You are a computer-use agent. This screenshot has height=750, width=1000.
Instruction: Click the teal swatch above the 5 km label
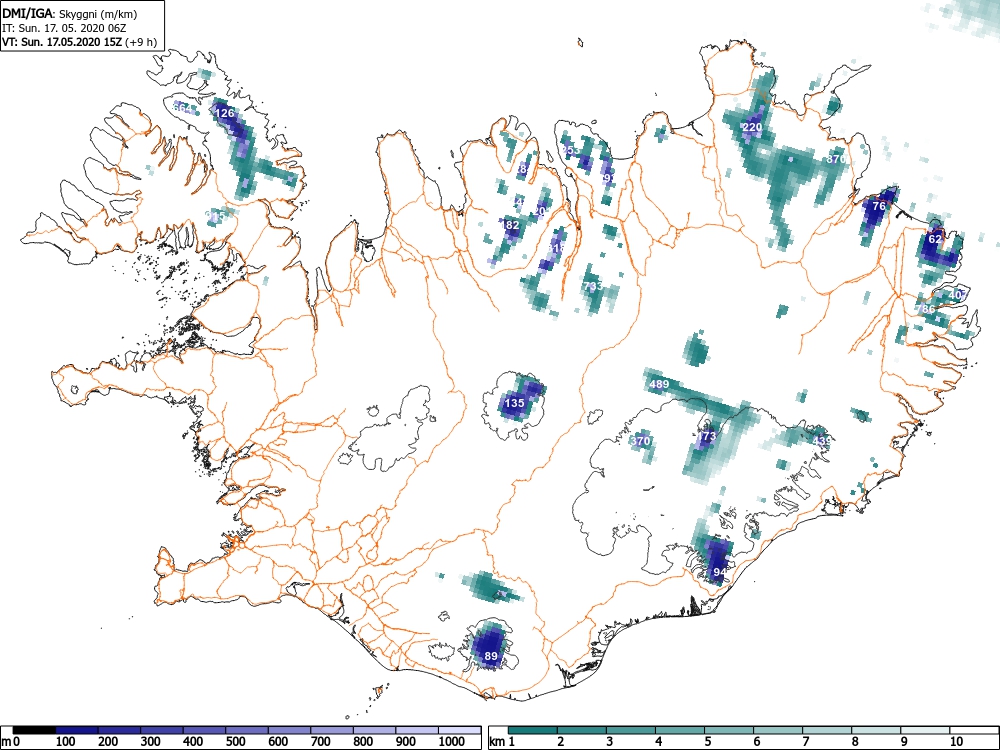point(729,730)
